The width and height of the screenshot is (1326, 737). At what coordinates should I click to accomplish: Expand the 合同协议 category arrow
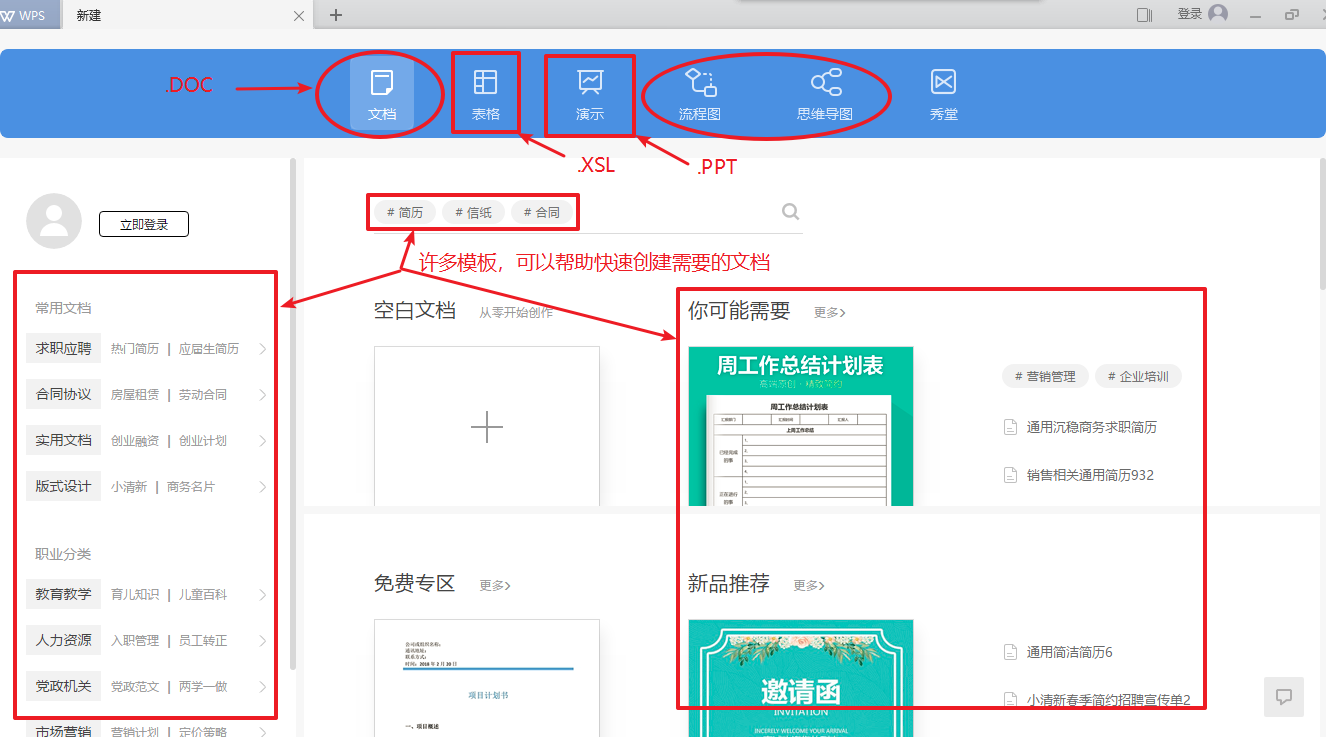pos(263,395)
